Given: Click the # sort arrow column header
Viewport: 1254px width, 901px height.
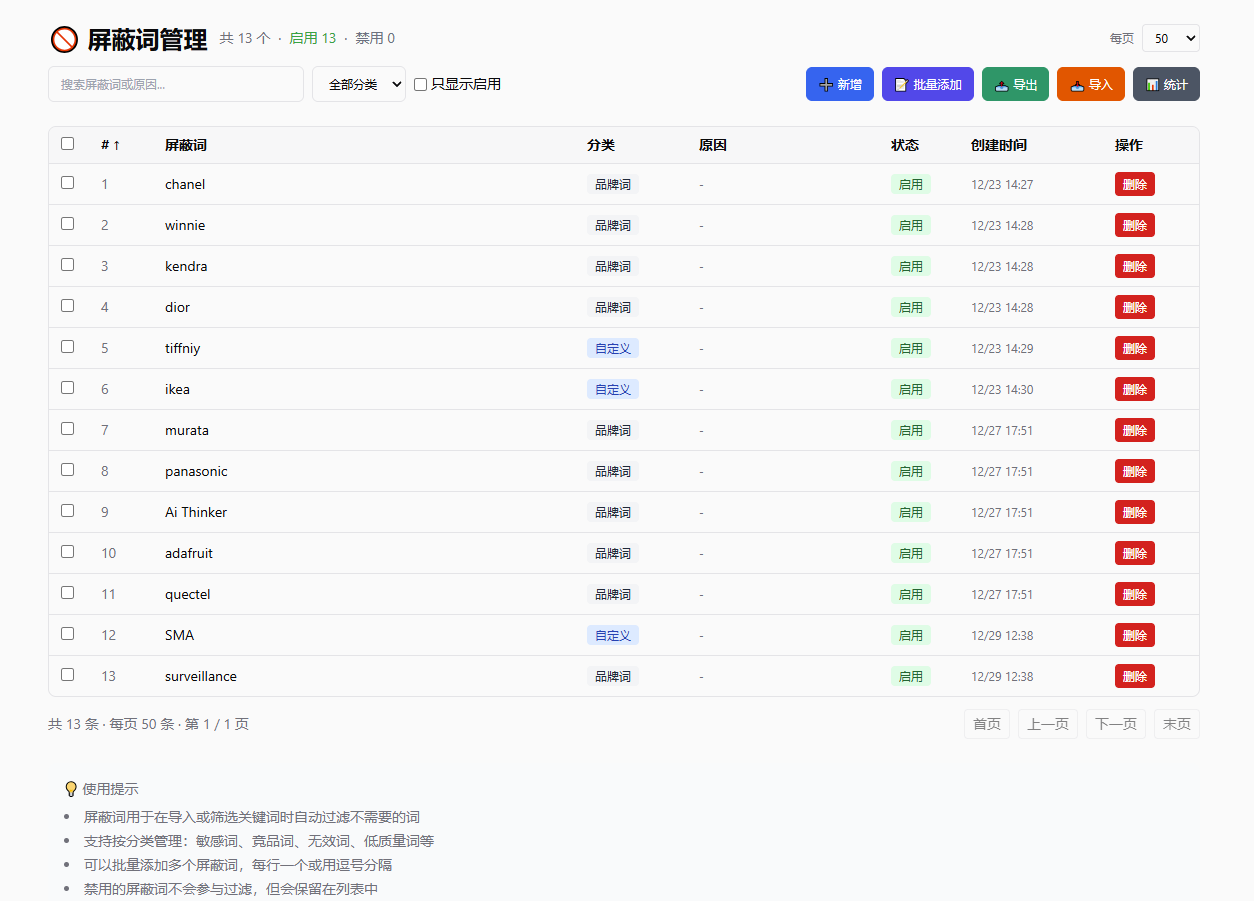Looking at the screenshot, I should click(110, 145).
